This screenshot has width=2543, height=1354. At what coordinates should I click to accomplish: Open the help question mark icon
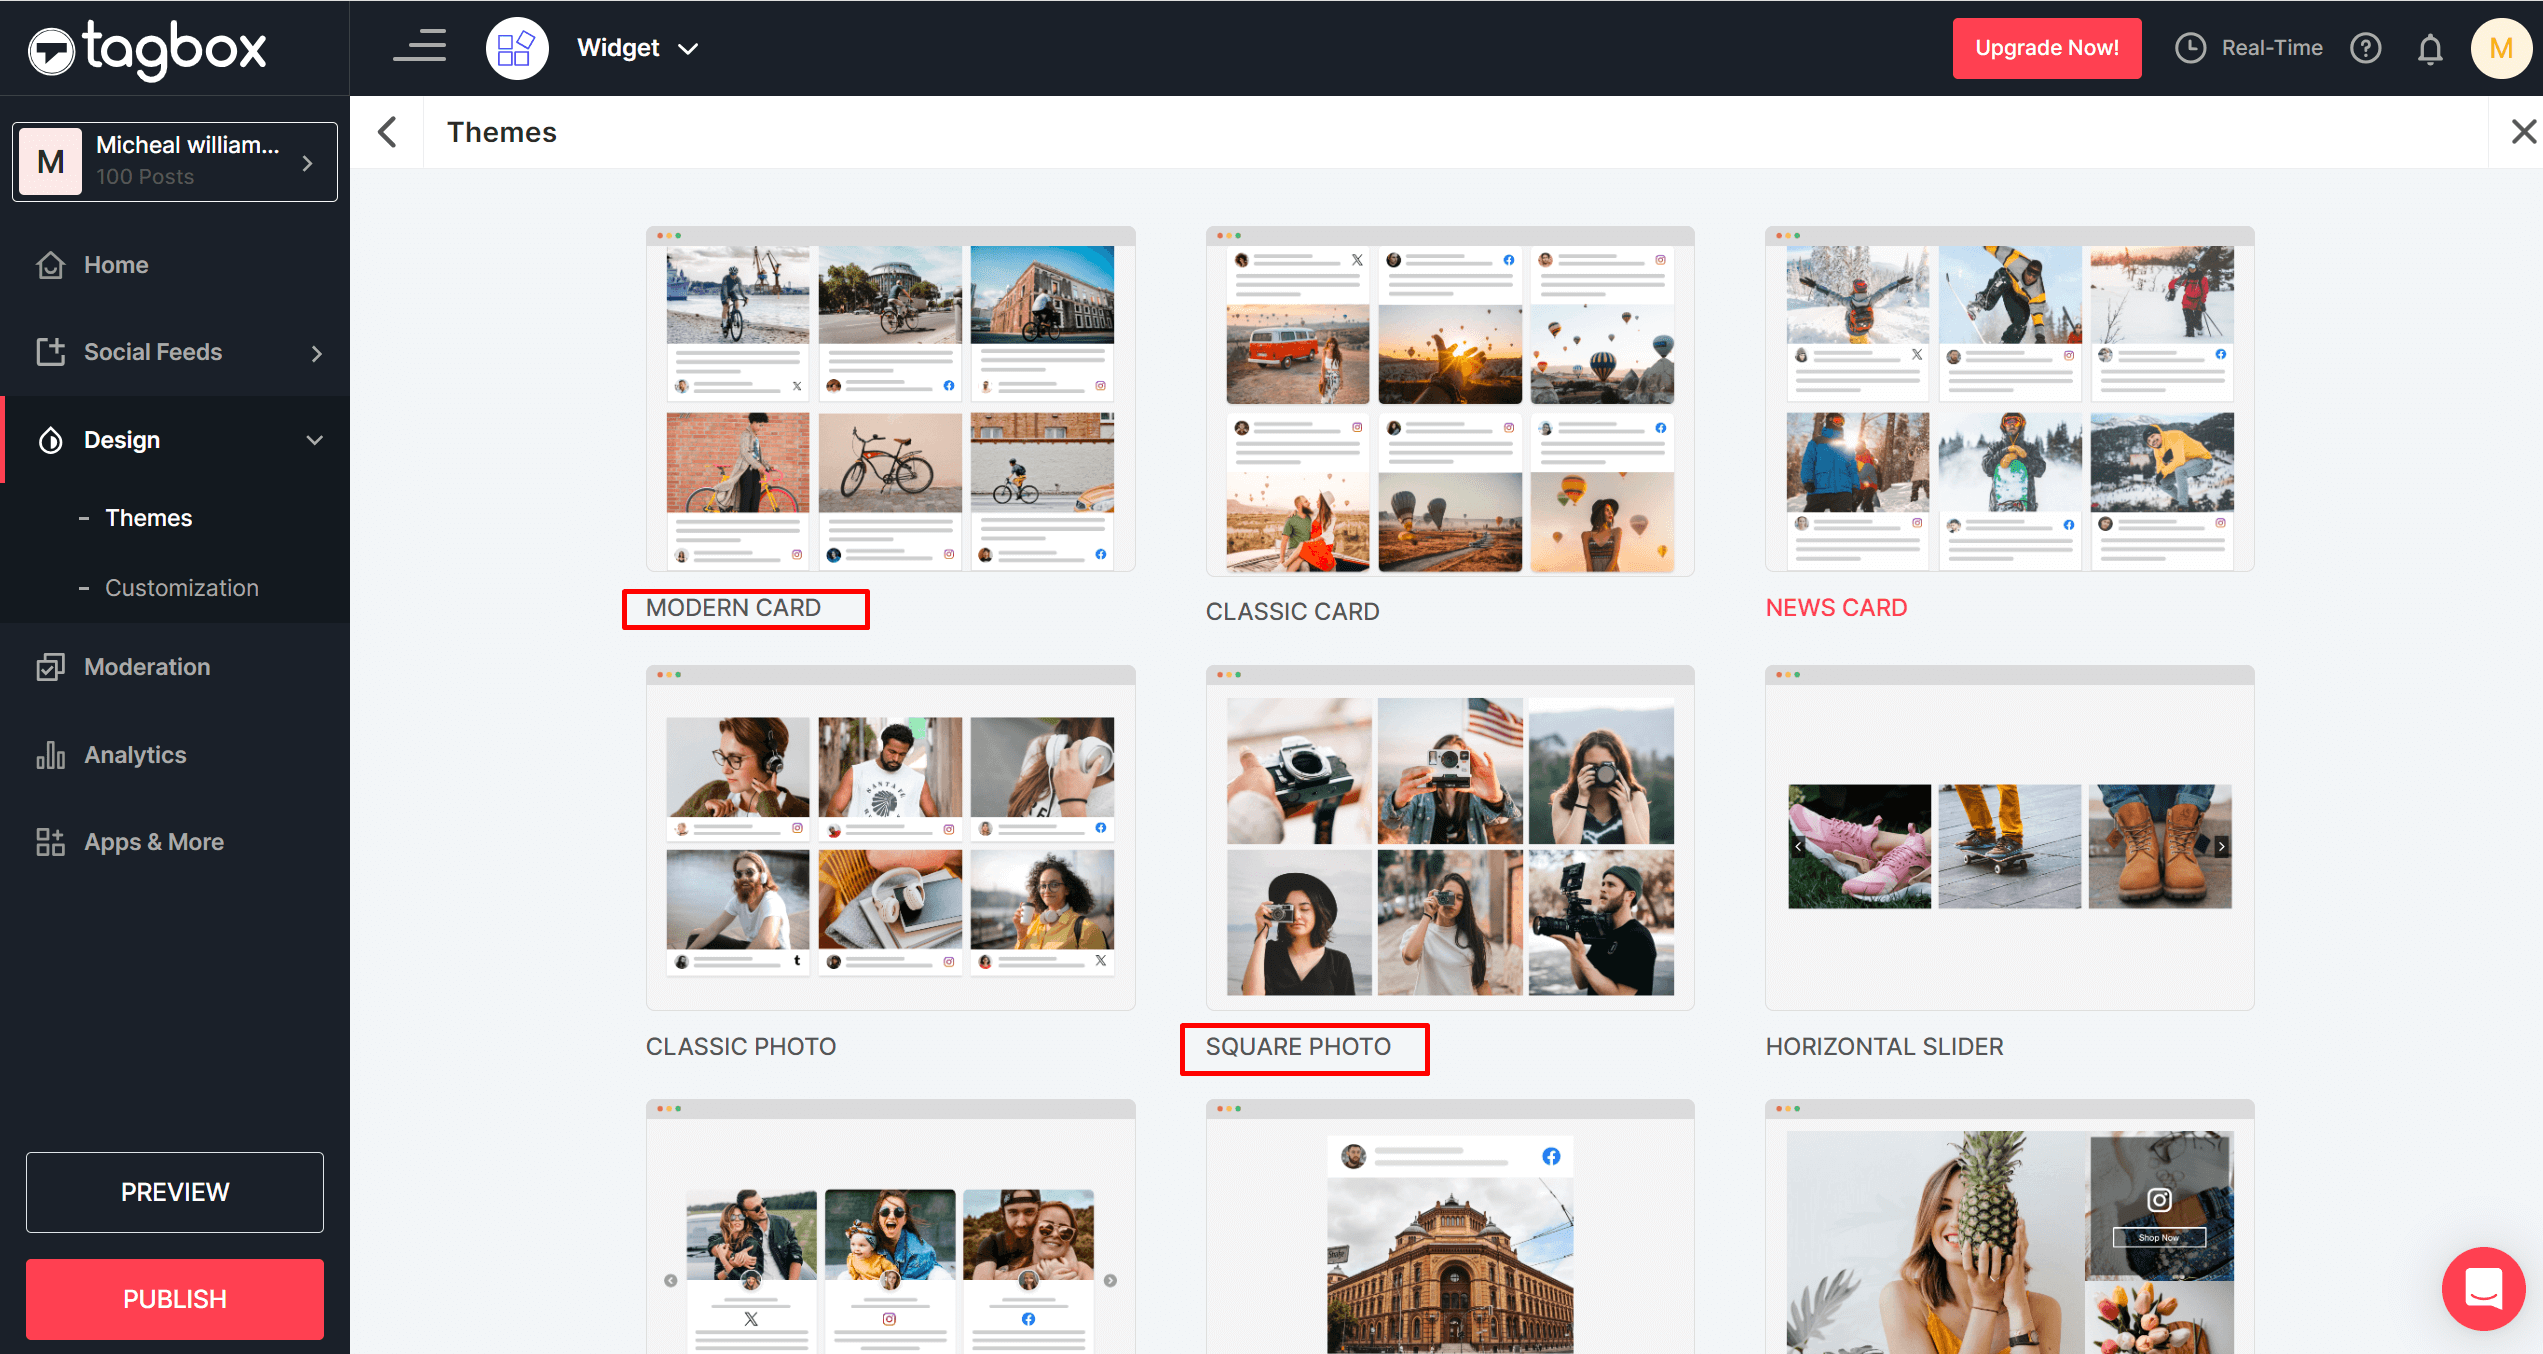point(2366,47)
